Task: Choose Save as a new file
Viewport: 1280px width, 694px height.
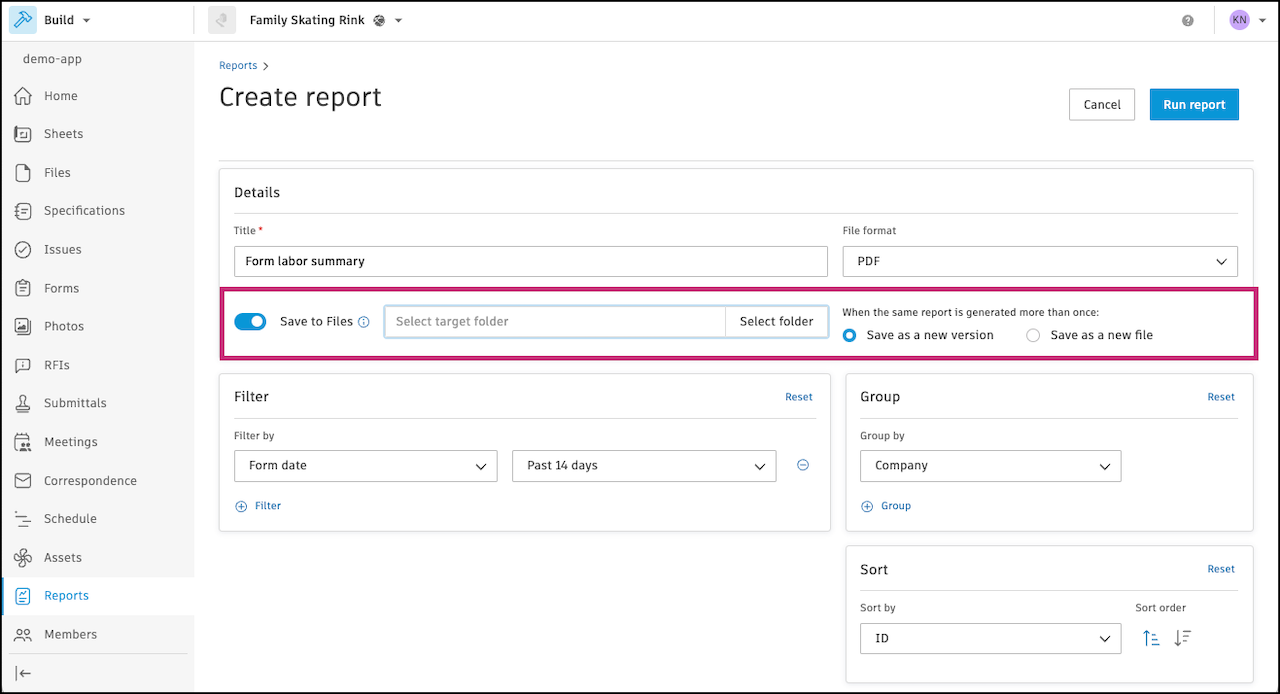Action: (1033, 336)
